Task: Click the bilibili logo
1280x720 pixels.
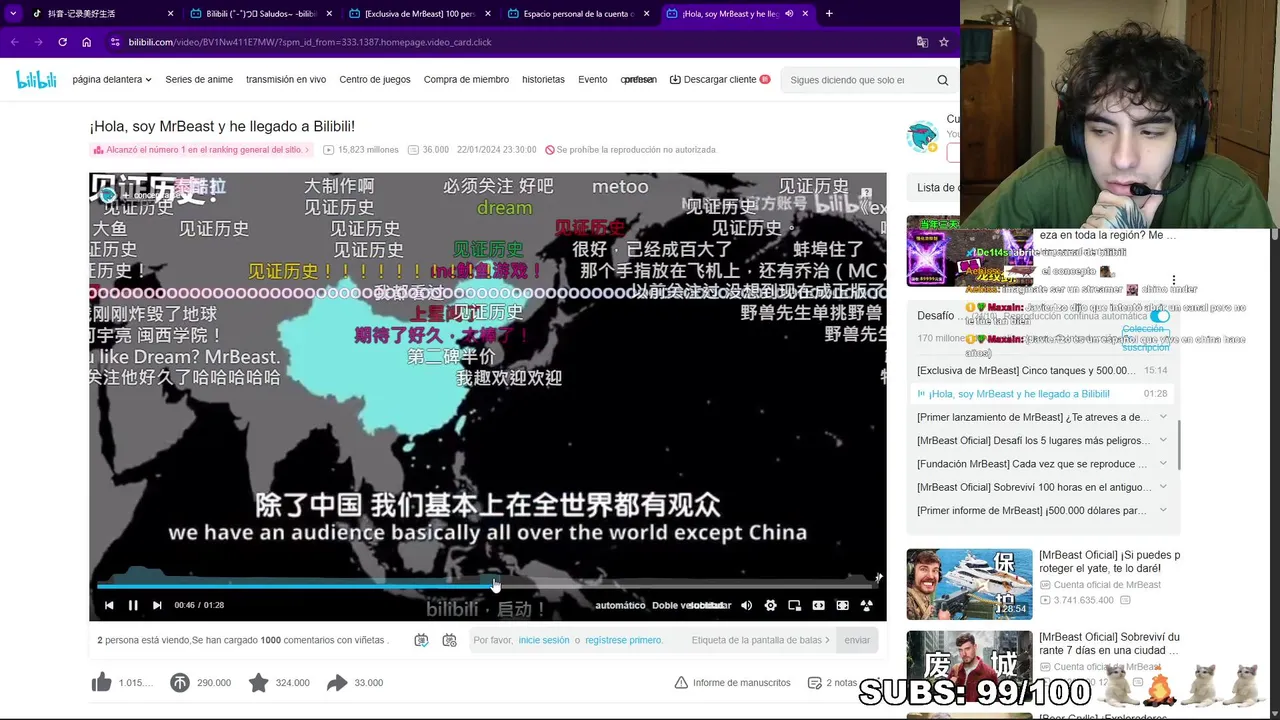Action: click(36, 80)
